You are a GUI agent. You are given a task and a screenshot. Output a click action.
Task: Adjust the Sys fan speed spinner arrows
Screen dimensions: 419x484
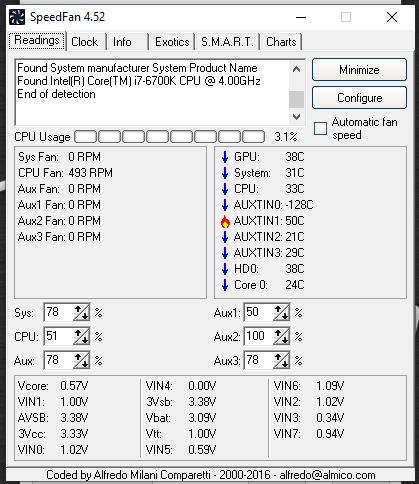pos(81,312)
